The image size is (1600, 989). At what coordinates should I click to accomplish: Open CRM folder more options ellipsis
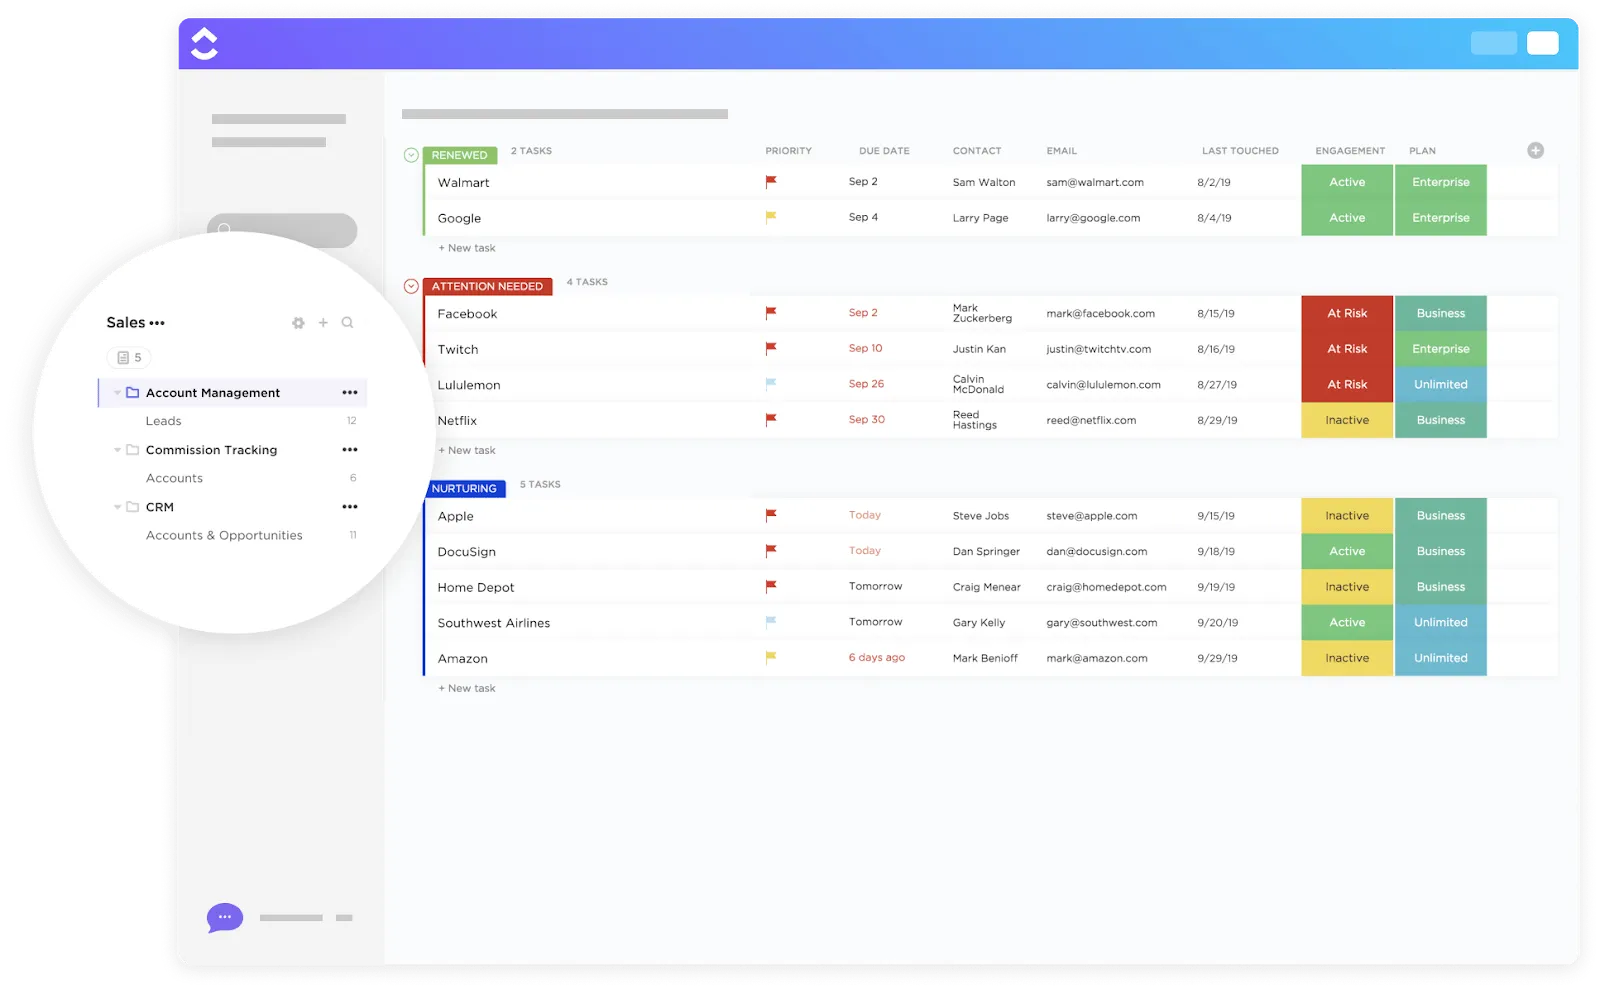tap(350, 507)
